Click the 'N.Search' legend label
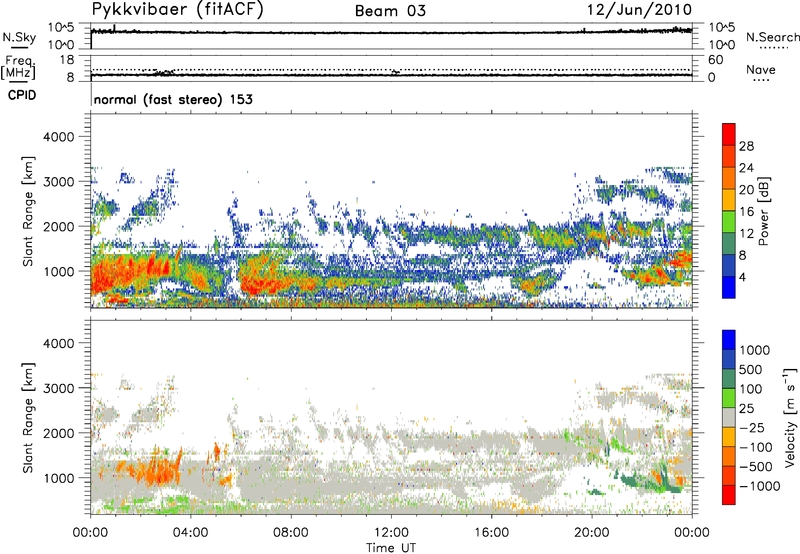 pyautogui.click(x=773, y=37)
